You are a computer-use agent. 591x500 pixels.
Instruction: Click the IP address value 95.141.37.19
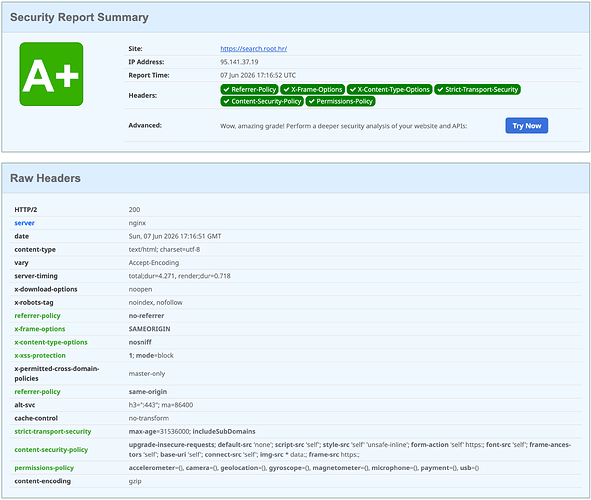coord(239,62)
